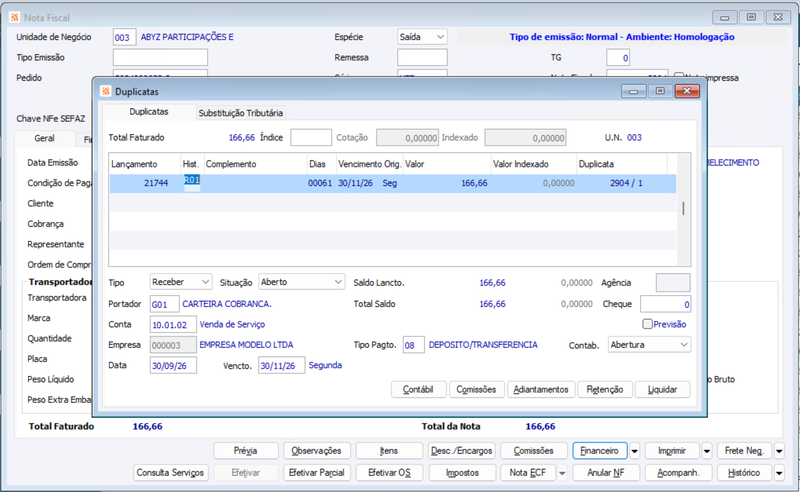Click the Duplicatas window title icon
This screenshot has width=800, height=492.
(106, 91)
